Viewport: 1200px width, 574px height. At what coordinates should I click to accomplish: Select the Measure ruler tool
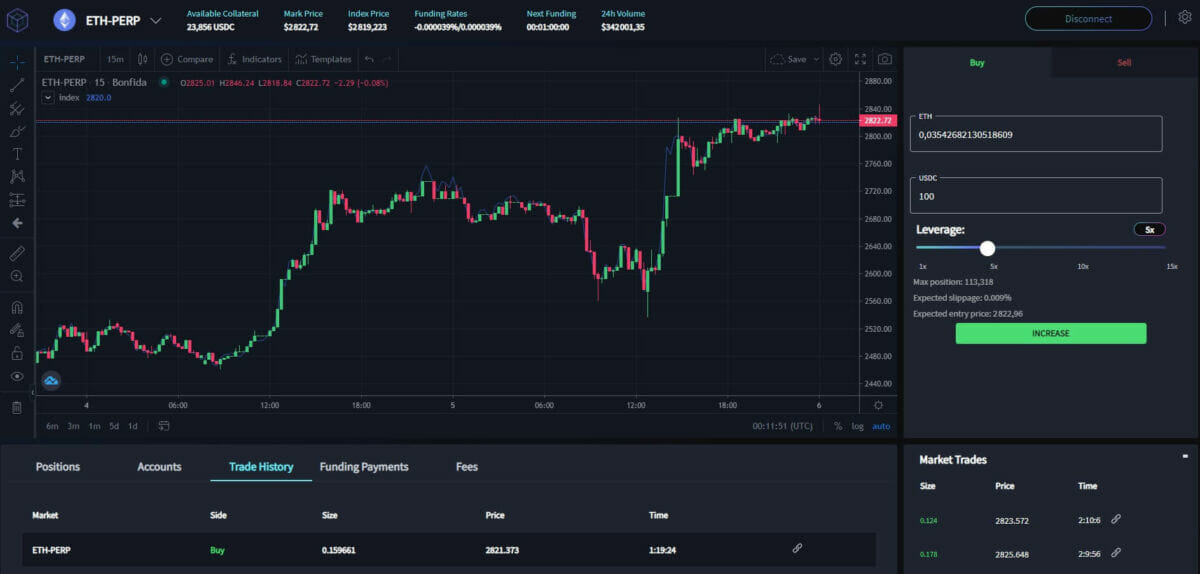(x=17, y=253)
